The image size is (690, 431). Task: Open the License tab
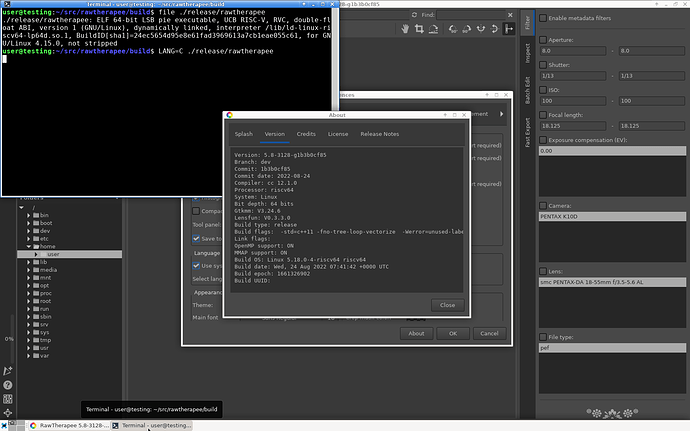point(338,134)
